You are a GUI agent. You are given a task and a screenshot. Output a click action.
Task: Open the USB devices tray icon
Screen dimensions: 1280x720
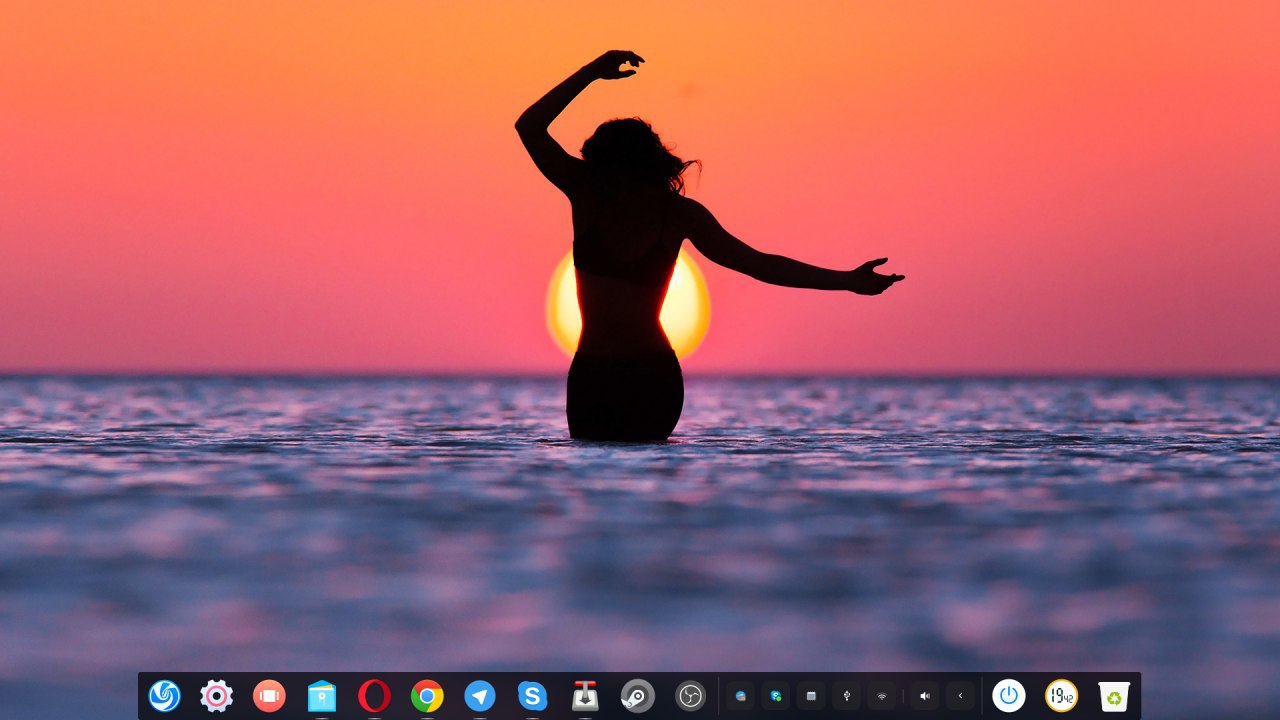point(846,696)
